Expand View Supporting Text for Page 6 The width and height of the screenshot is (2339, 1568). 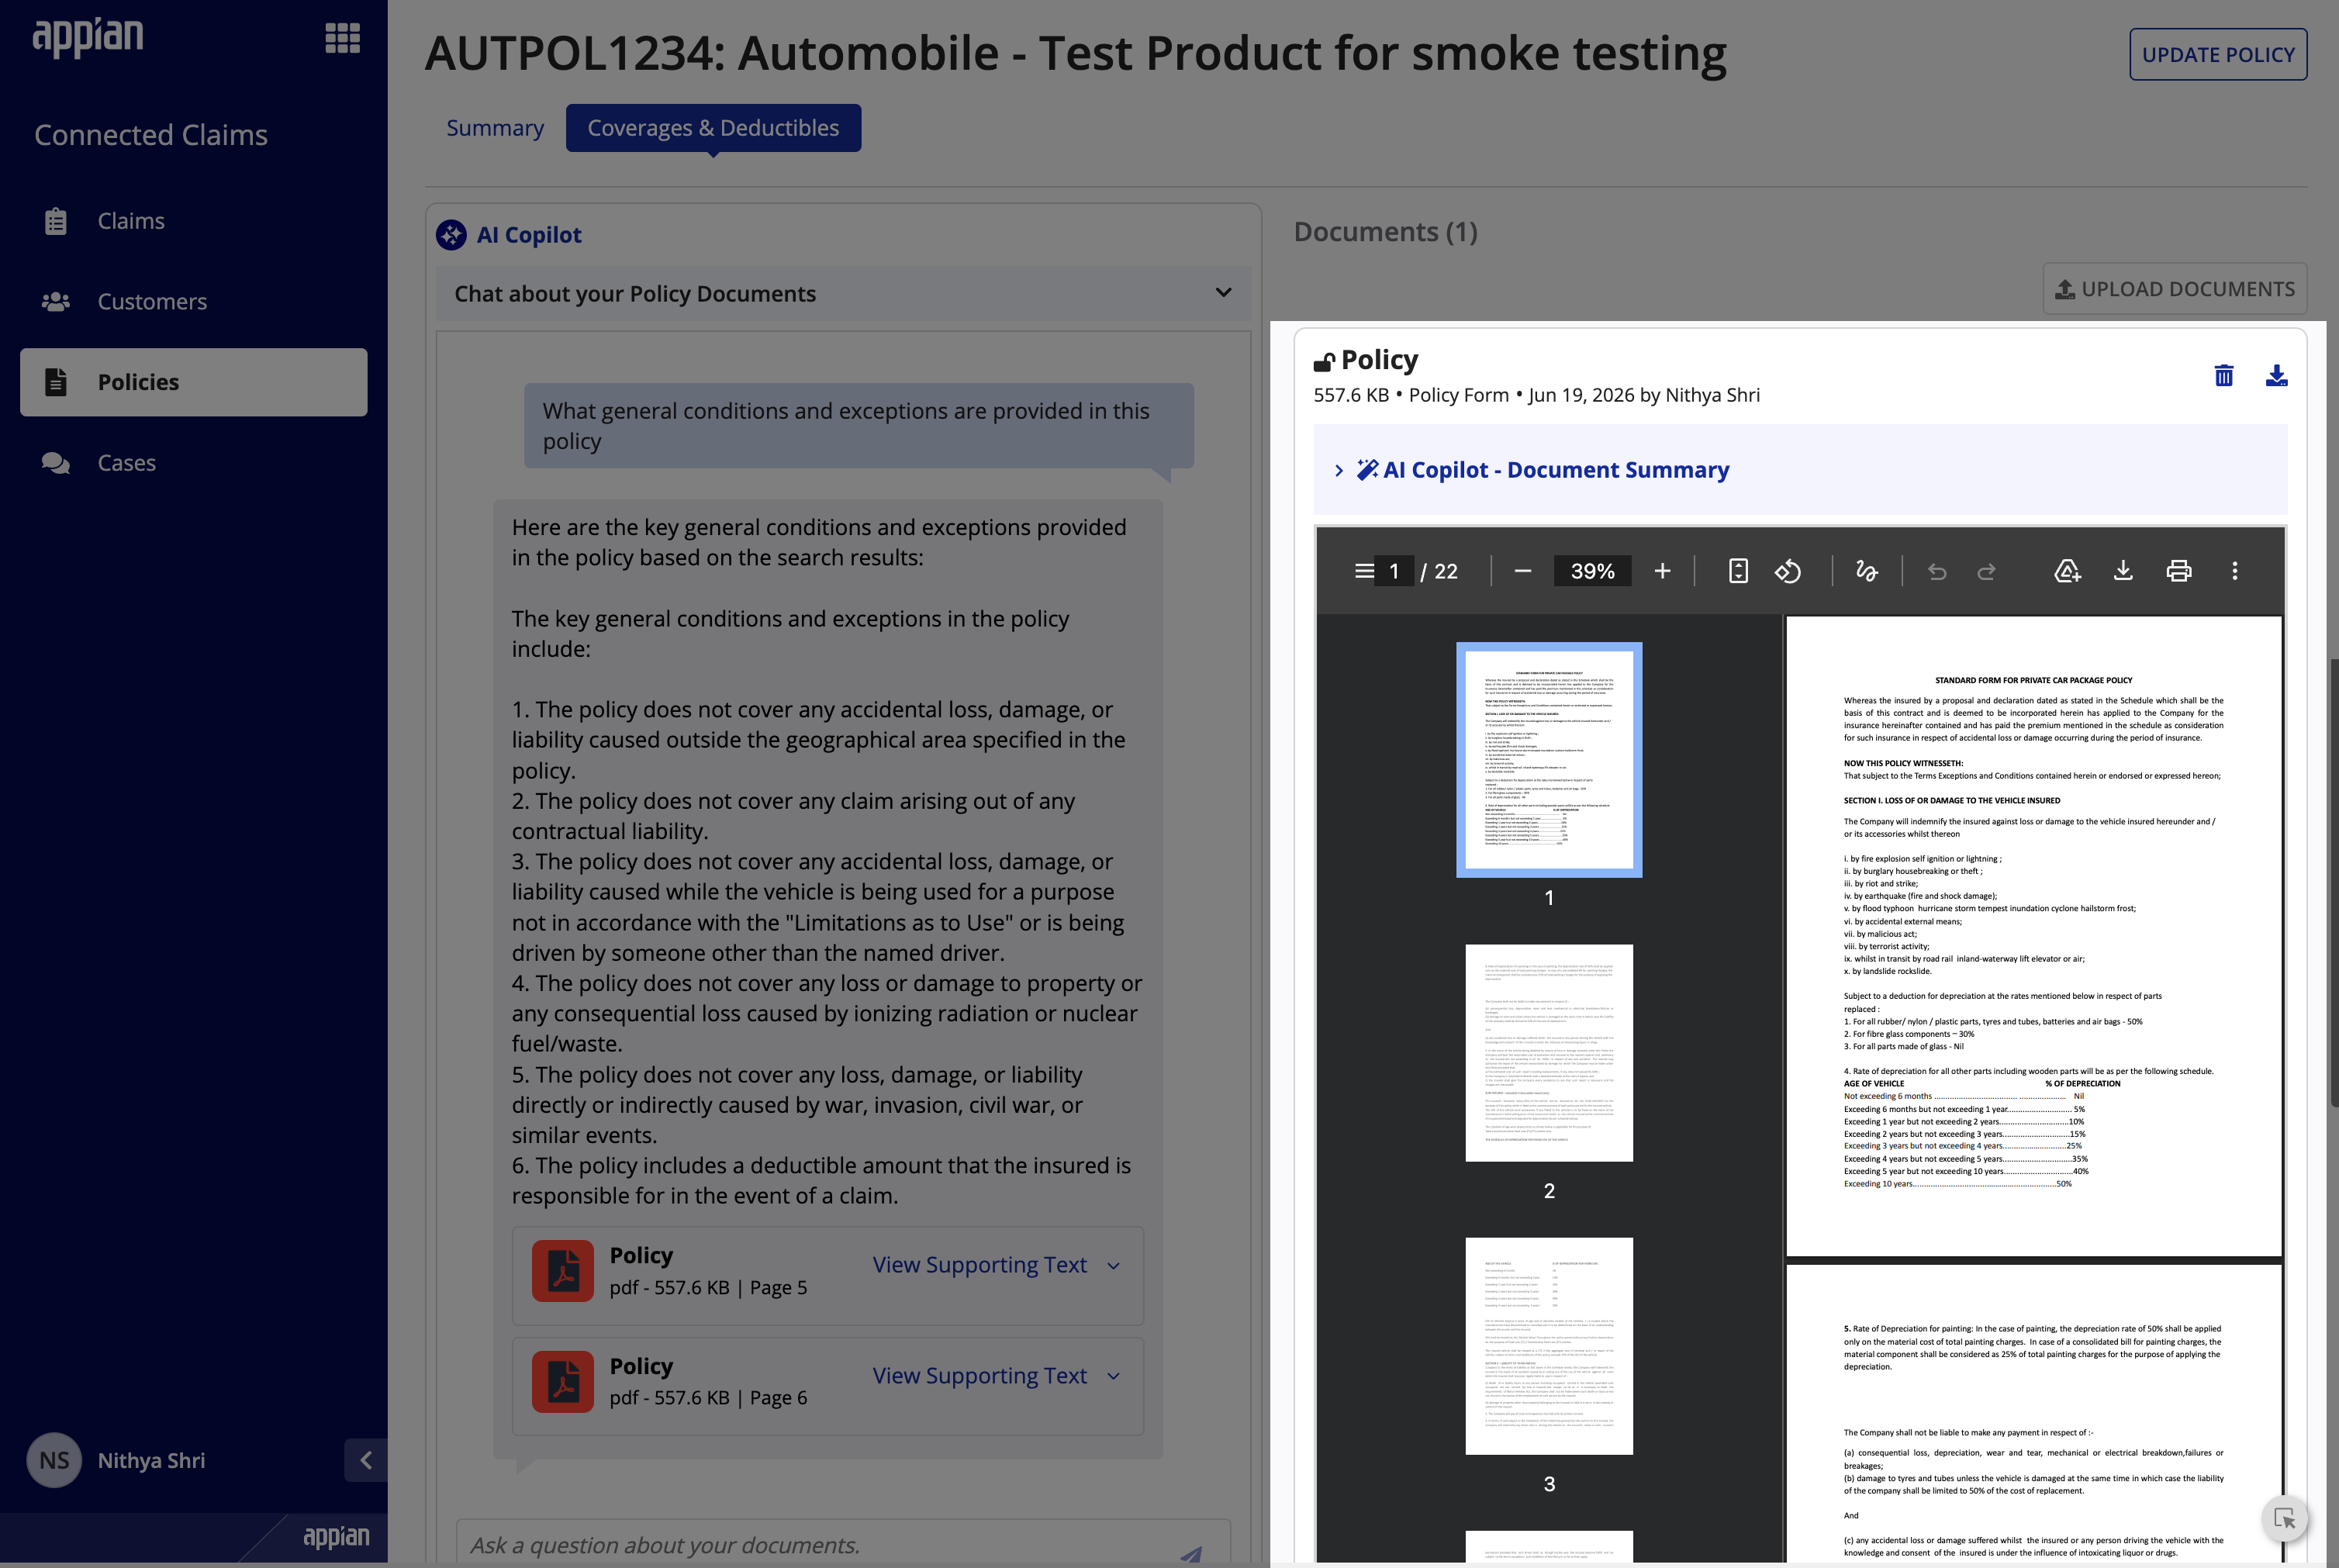tap(996, 1376)
